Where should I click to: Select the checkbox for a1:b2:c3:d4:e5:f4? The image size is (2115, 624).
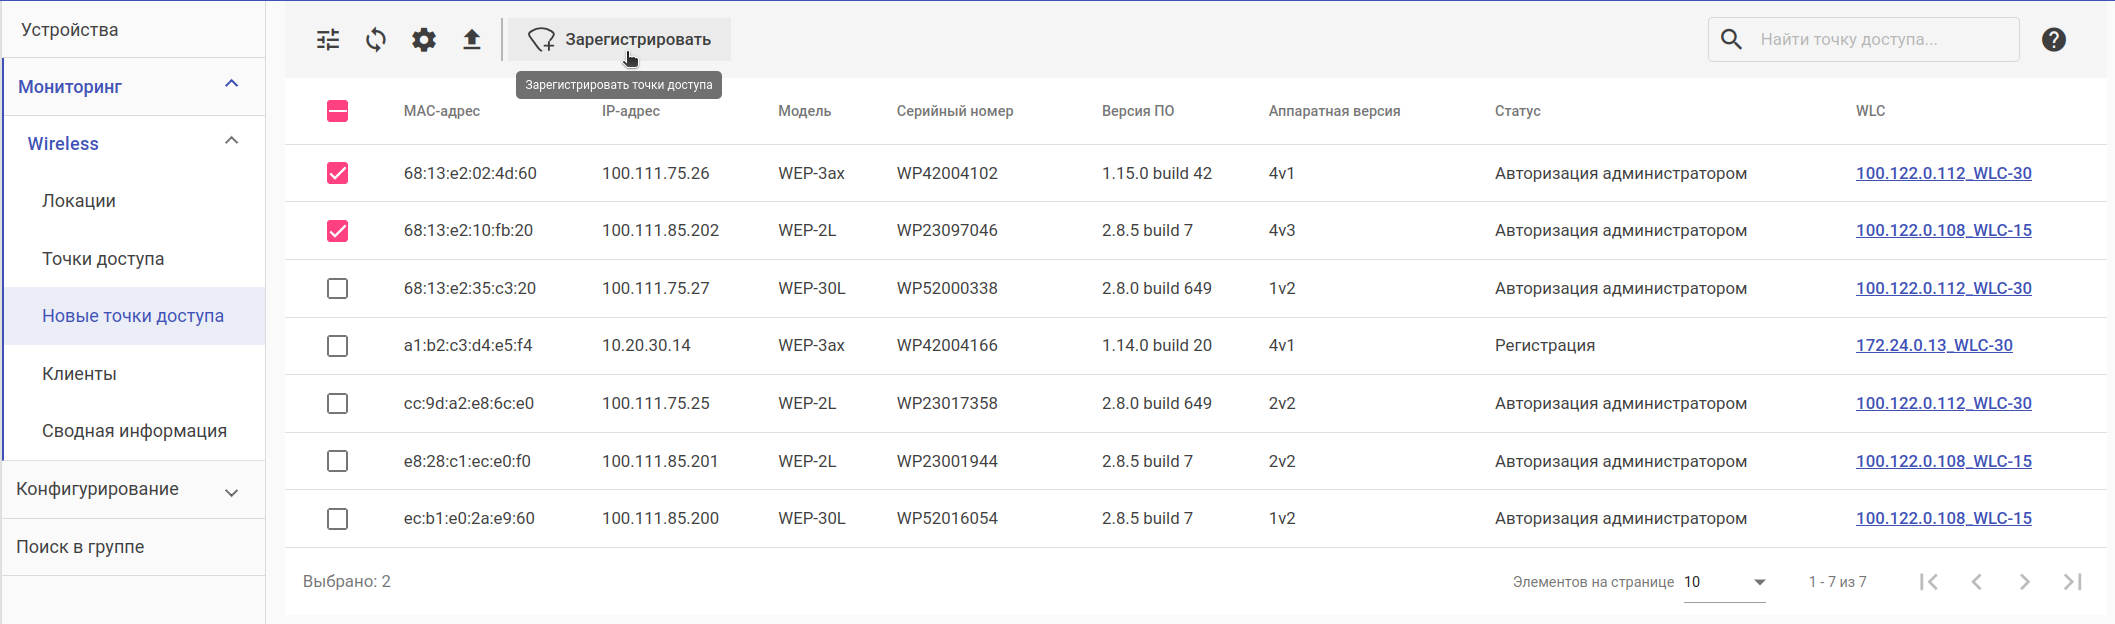tap(338, 346)
